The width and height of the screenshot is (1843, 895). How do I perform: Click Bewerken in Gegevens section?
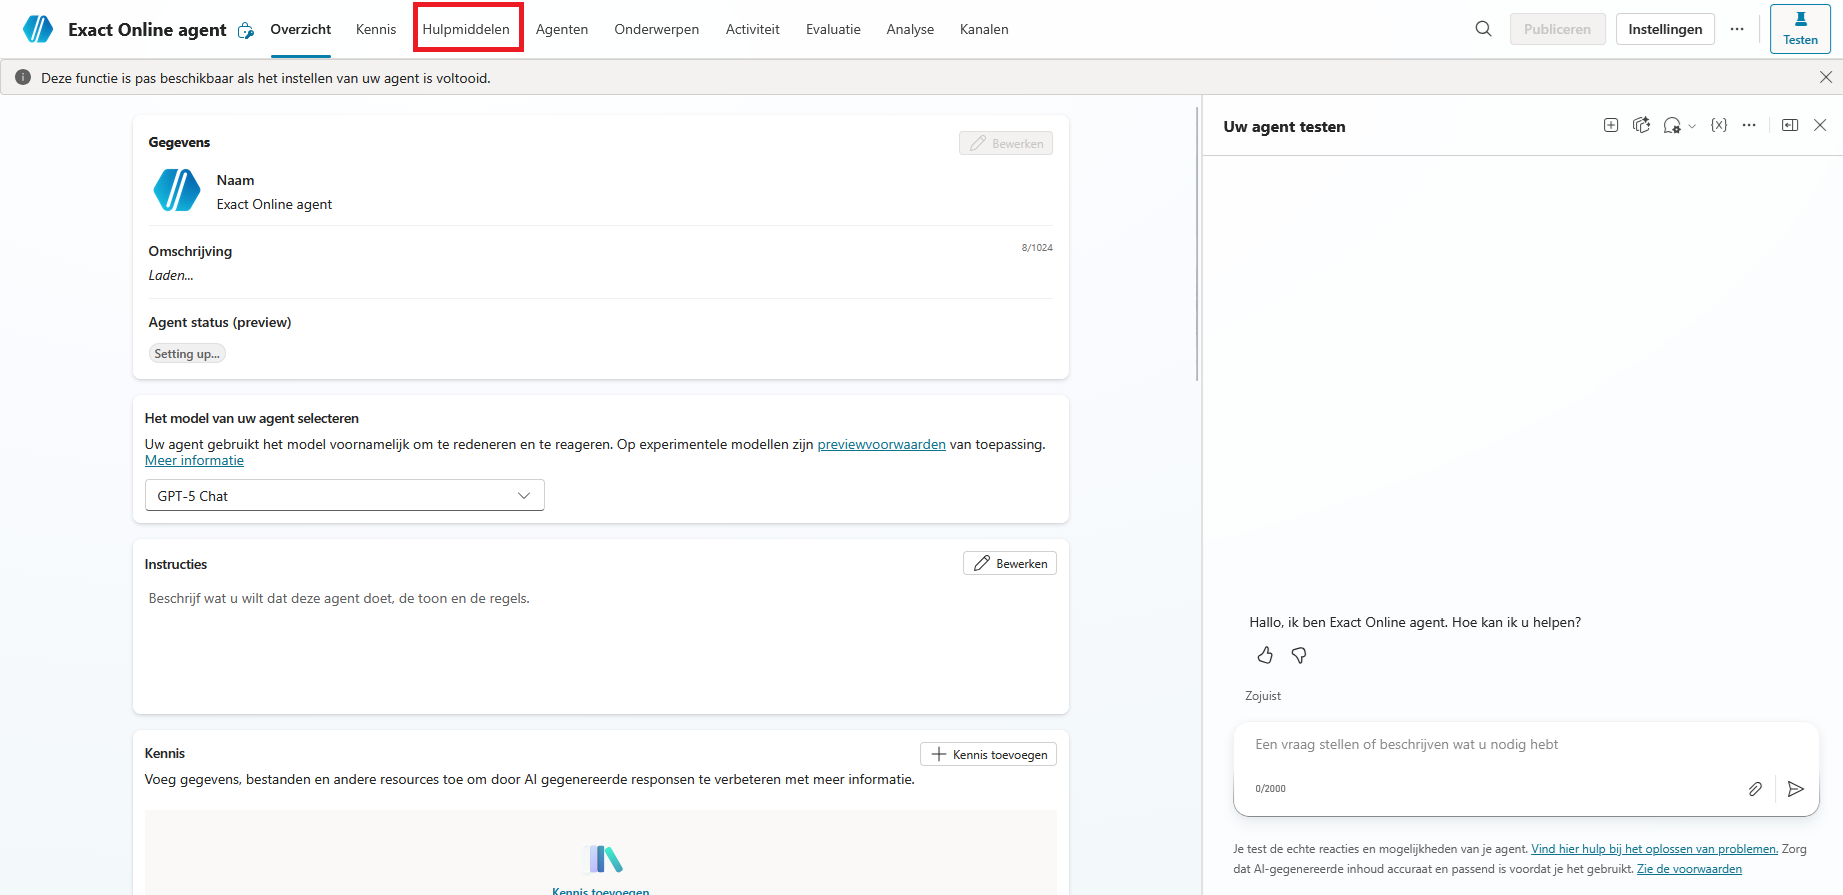pos(1006,143)
